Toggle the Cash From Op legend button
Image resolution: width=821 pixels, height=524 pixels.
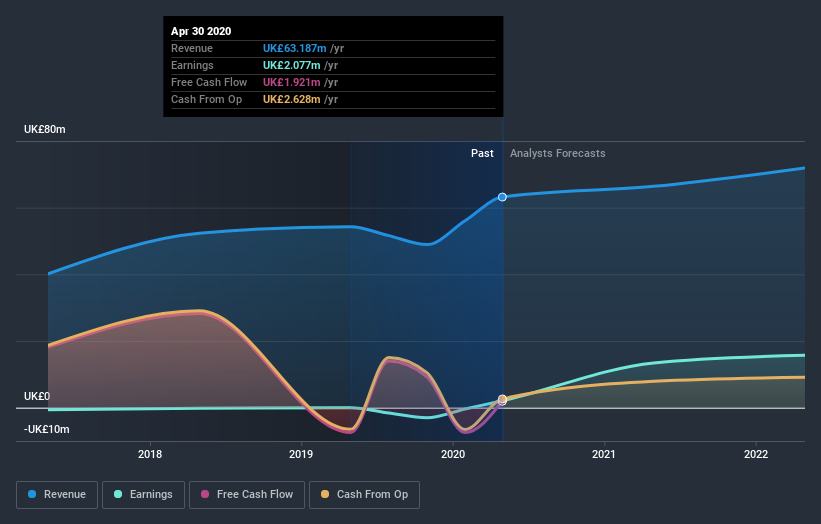(364, 495)
